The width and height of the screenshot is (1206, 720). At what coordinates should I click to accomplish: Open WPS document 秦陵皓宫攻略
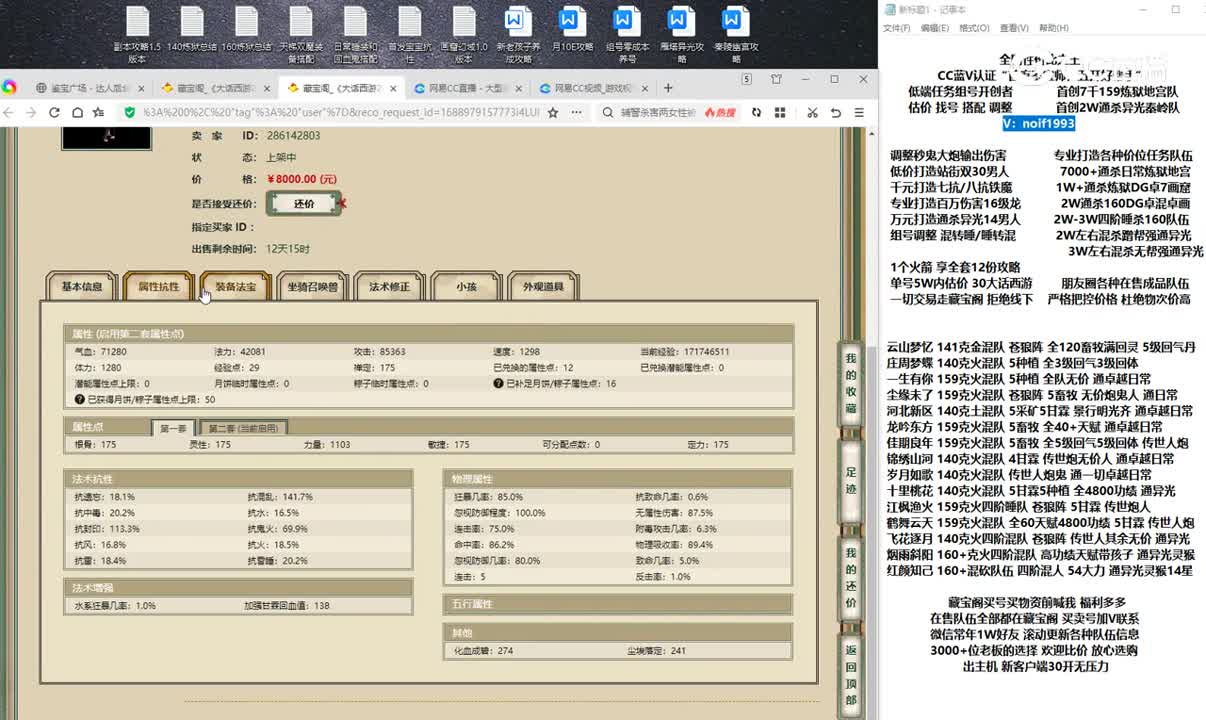(735, 35)
